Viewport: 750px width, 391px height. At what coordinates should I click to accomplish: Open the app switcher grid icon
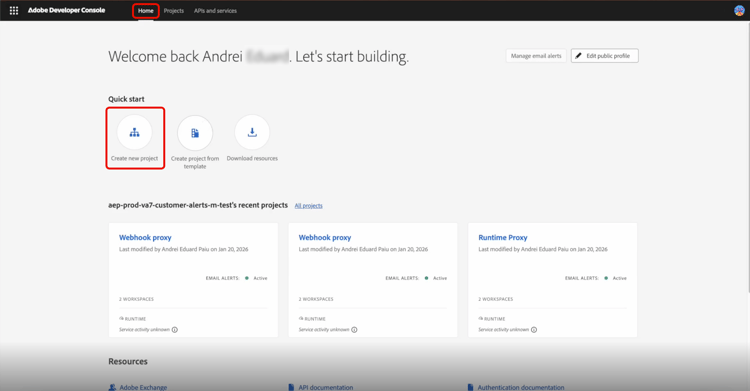(x=14, y=10)
